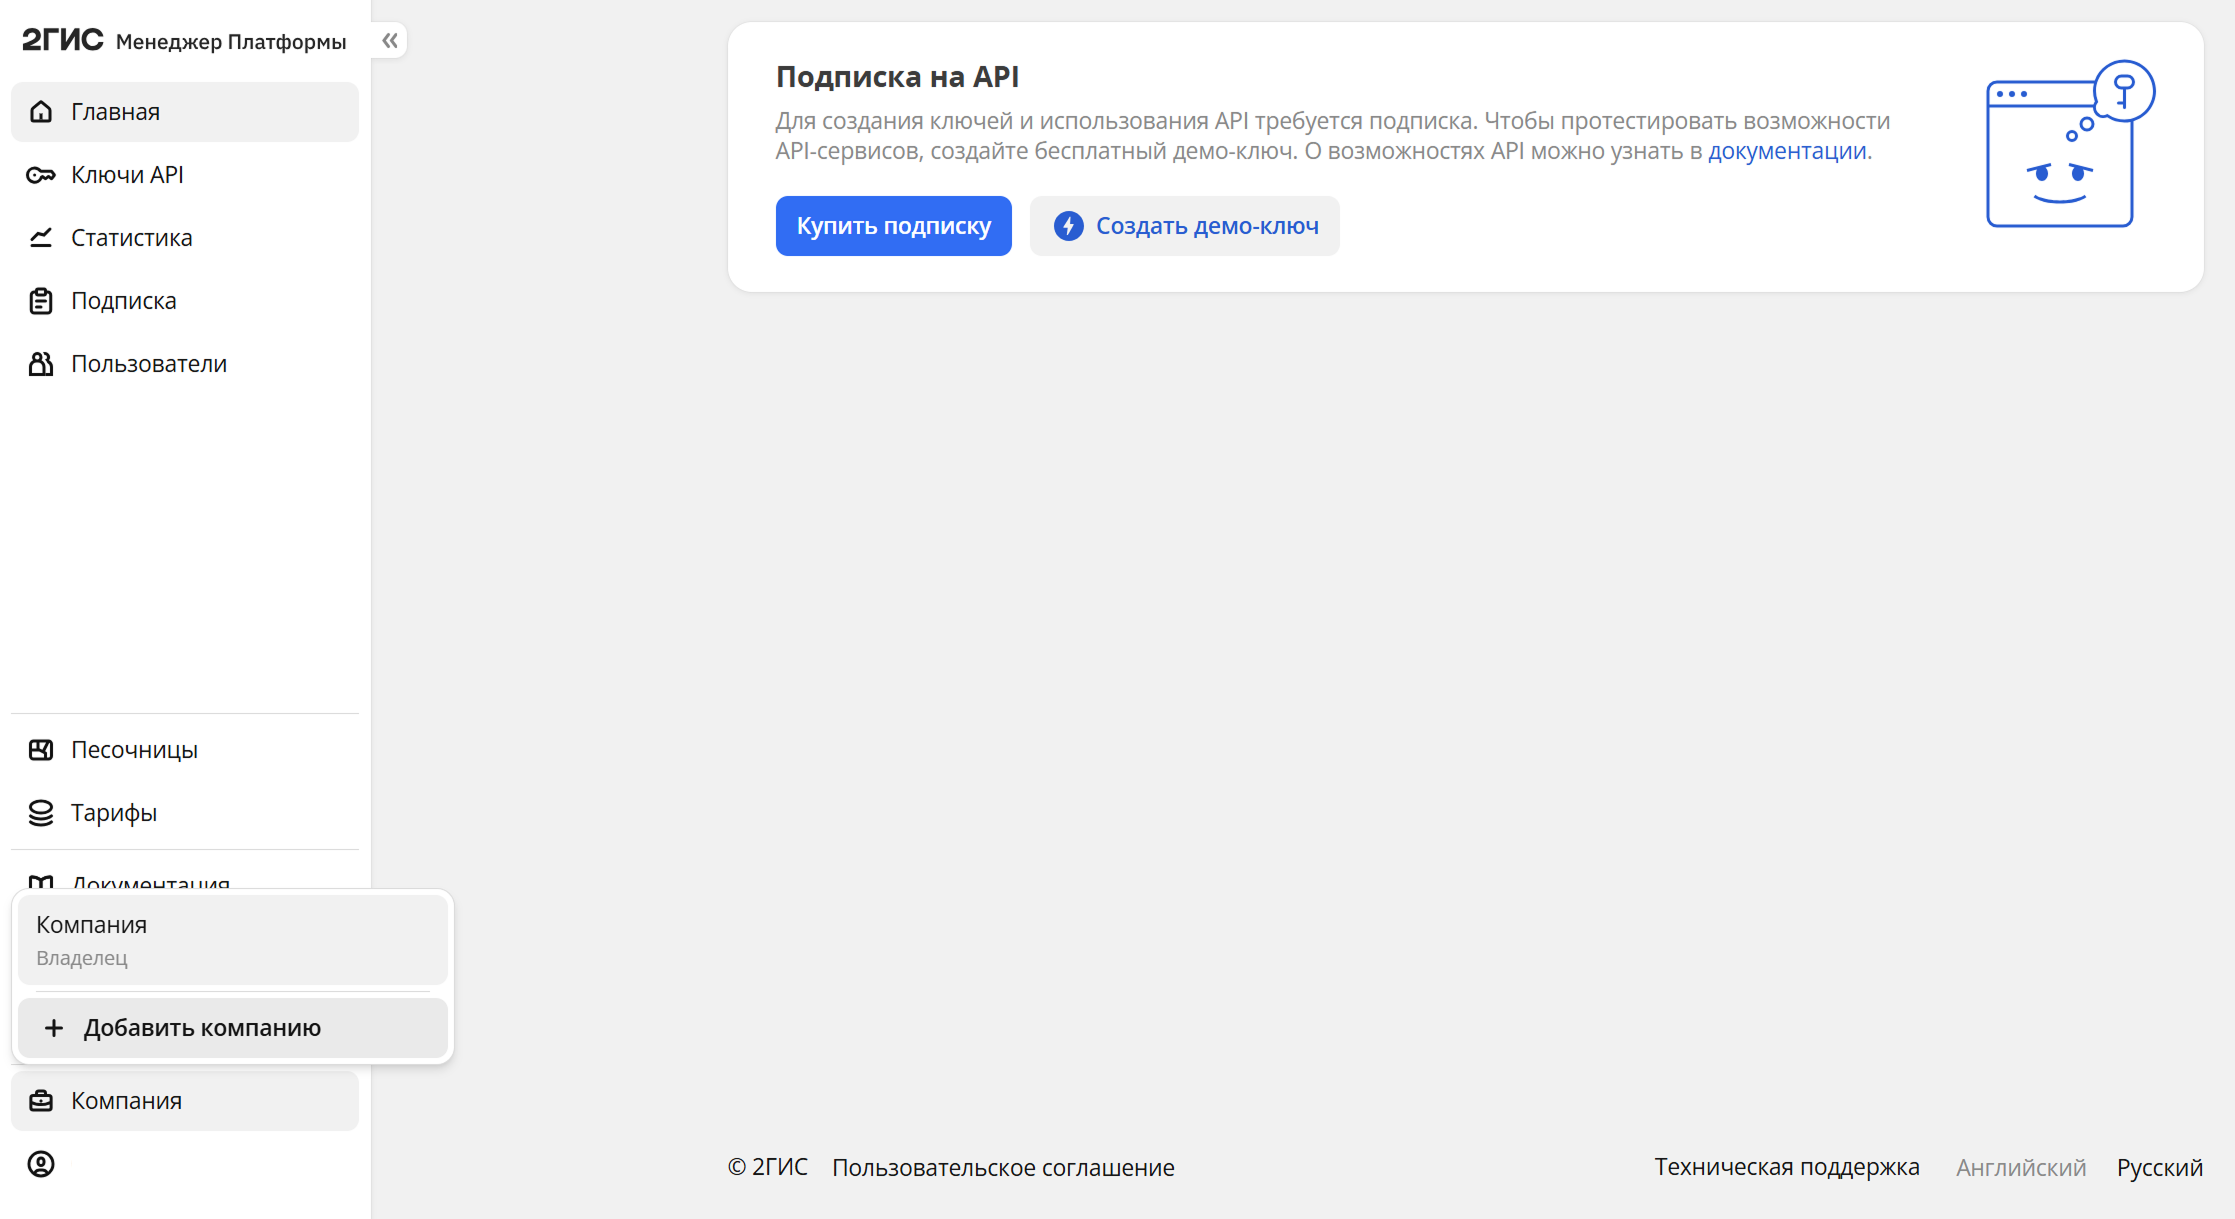Open Техническая поддержка link

click(x=1787, y=1167)
